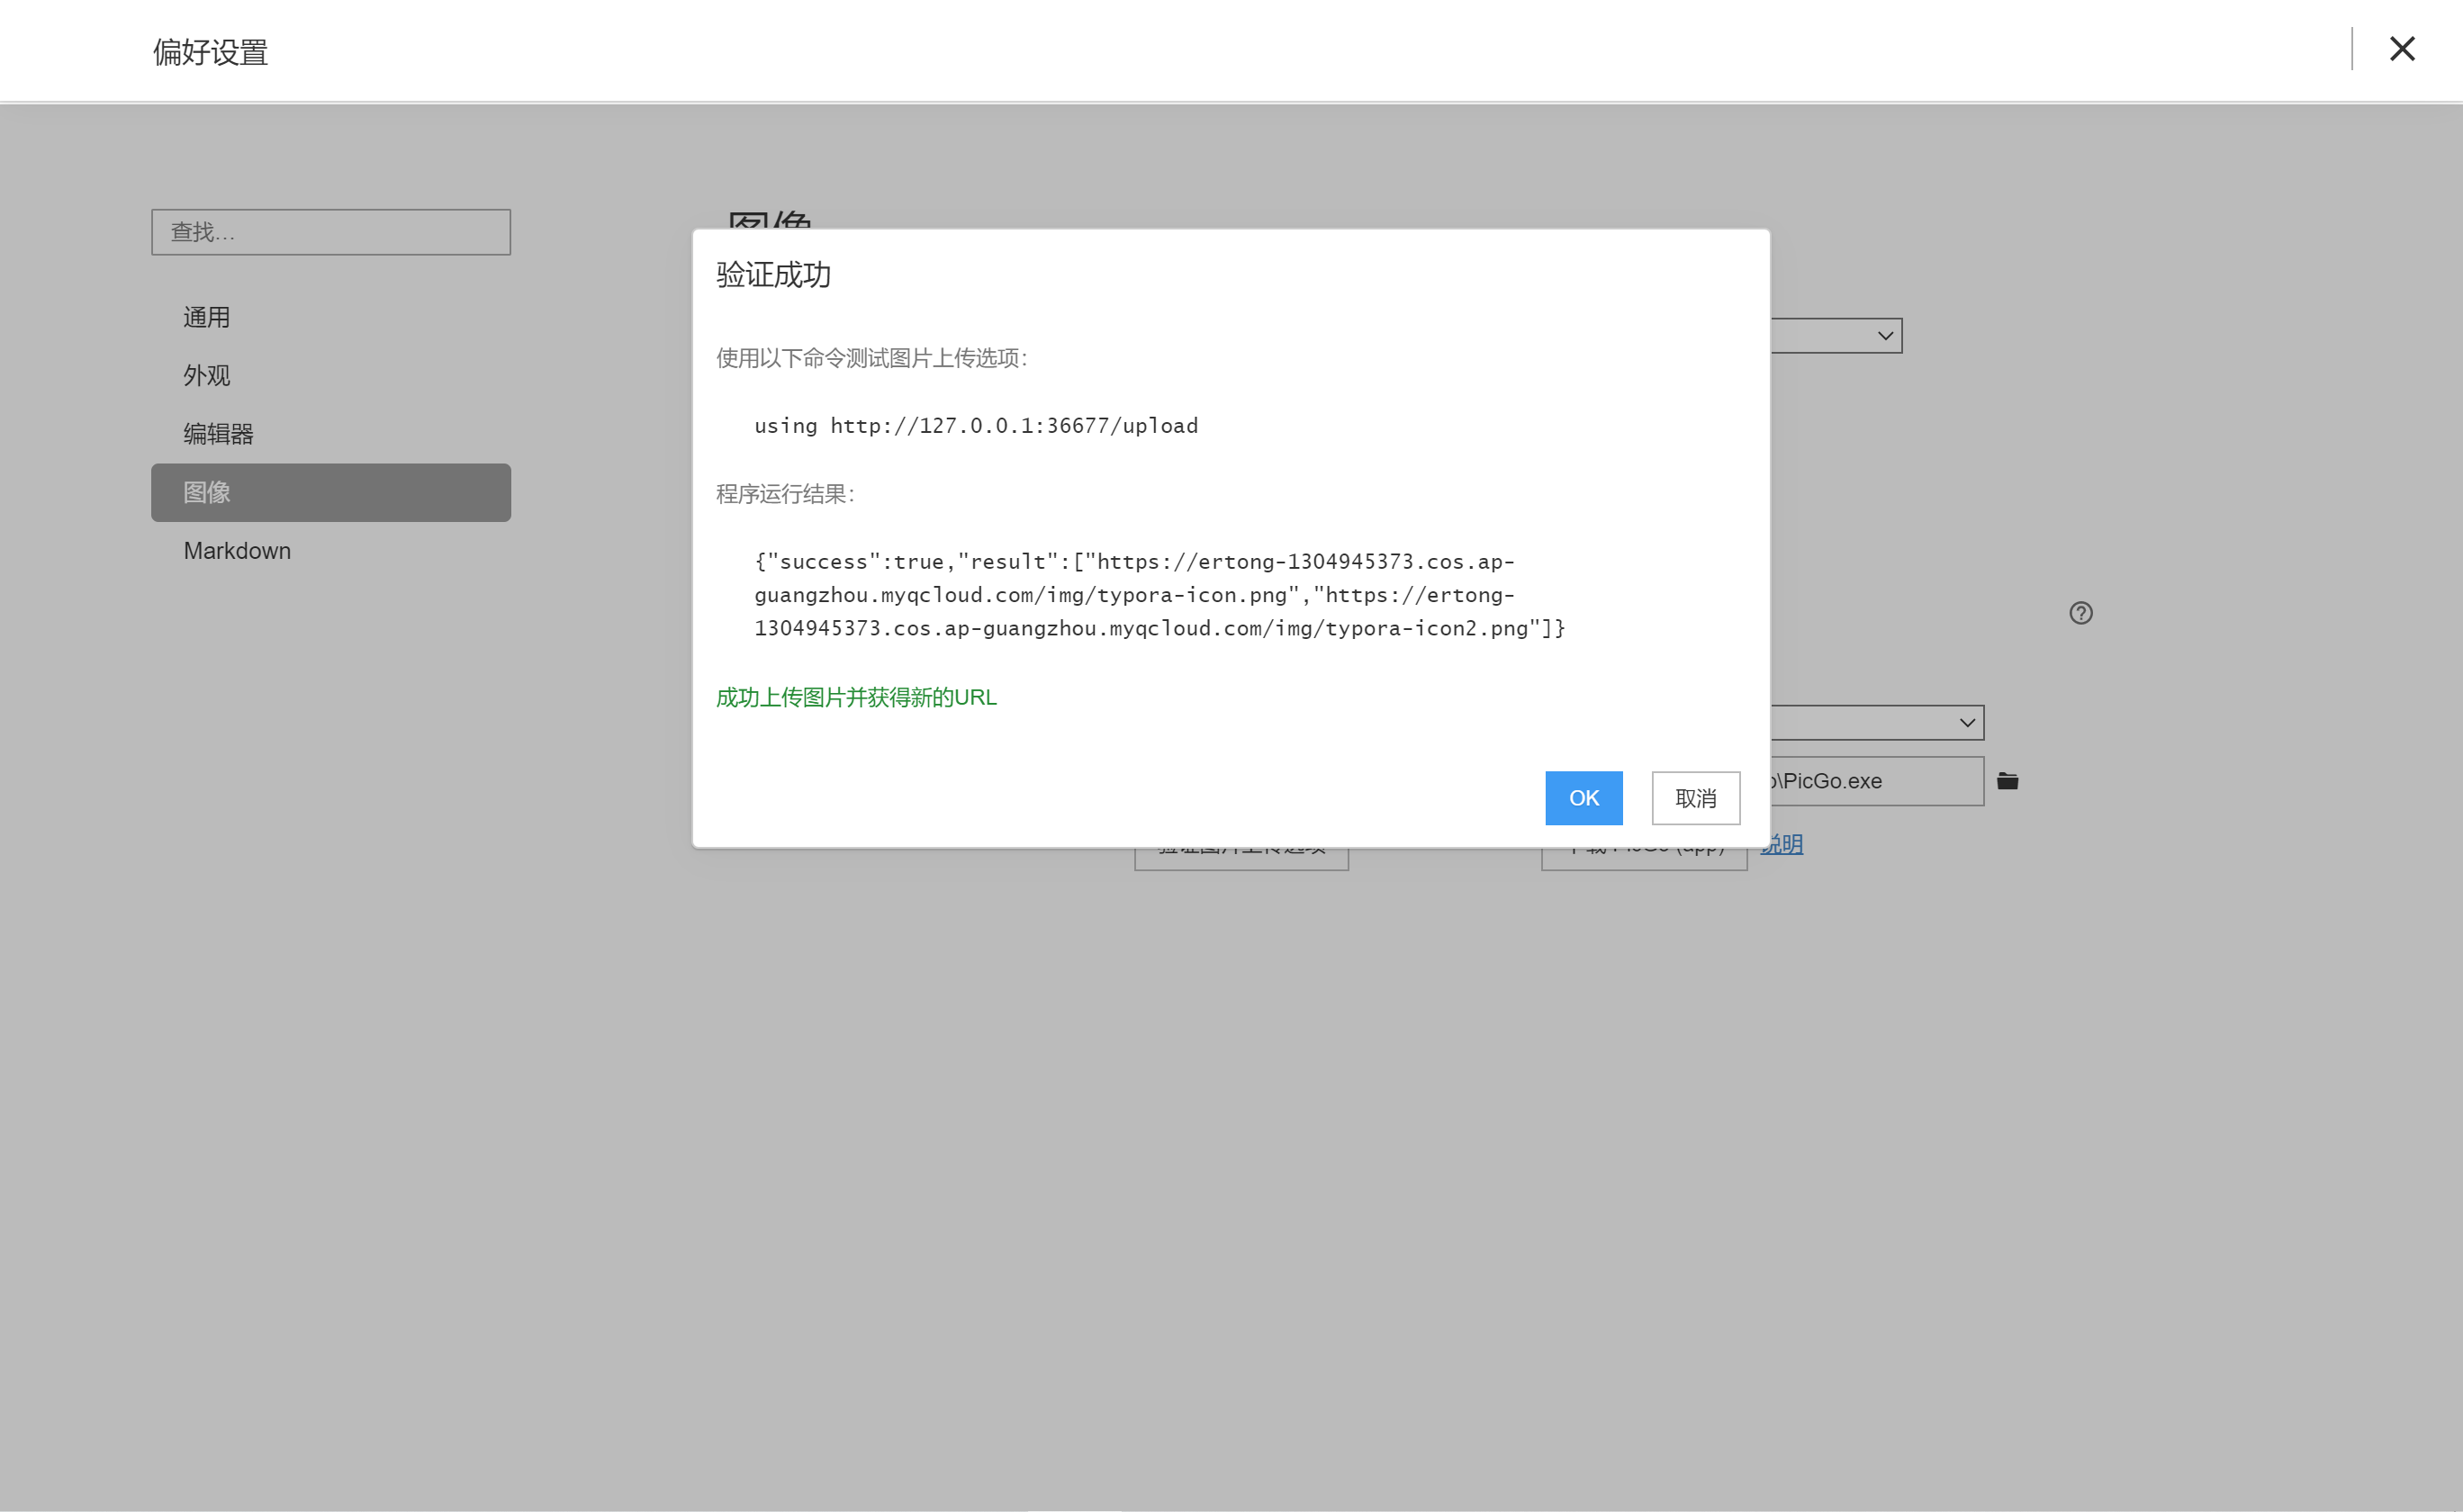
Task: Open the dropdown below the 图像 heading
Action: pyautogui.click(x=1836, y=336)
